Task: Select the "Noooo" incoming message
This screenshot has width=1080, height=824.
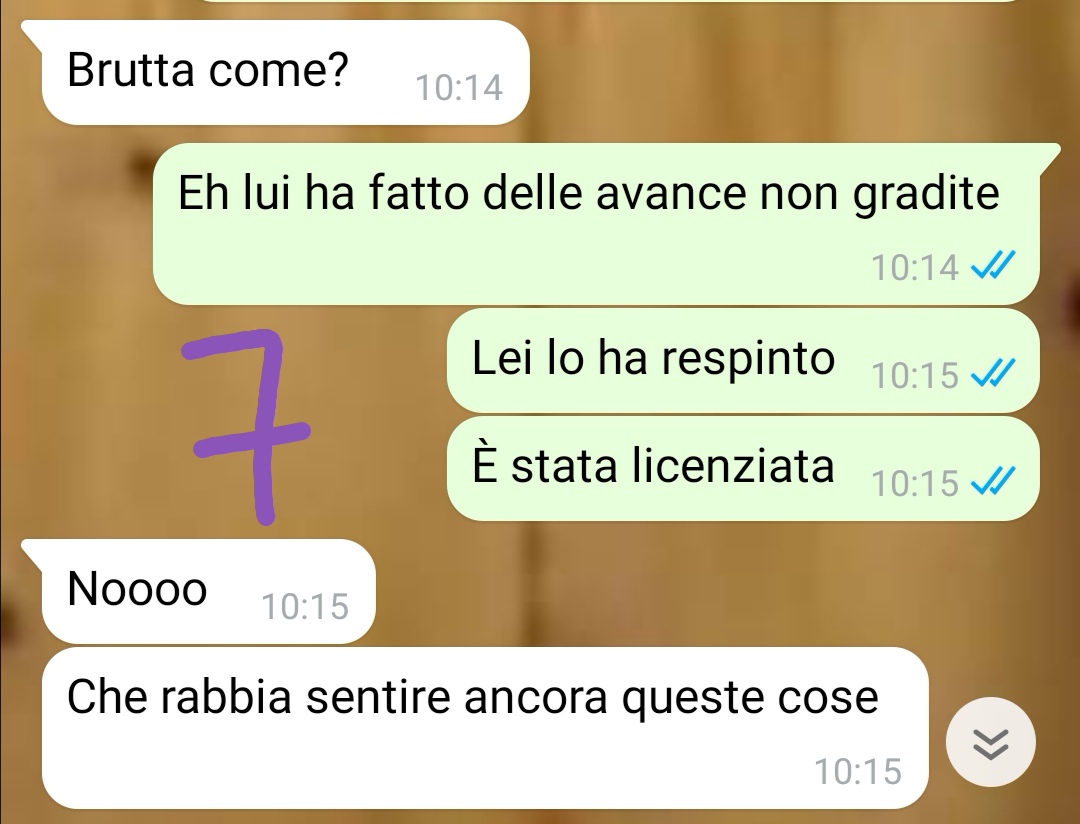Action: tap(209, 591)
